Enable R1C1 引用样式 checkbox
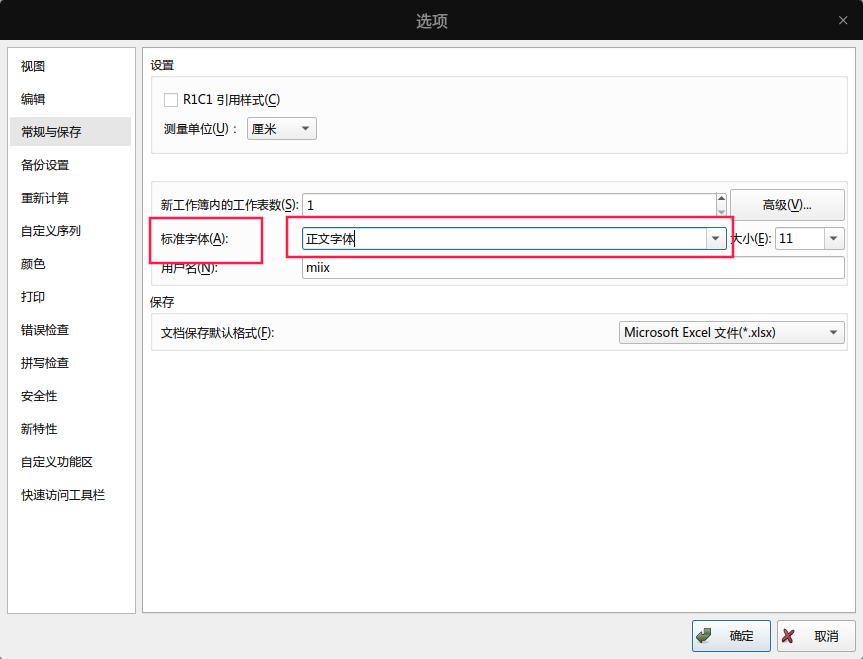 pyautogui.click(x=171, y=100)
